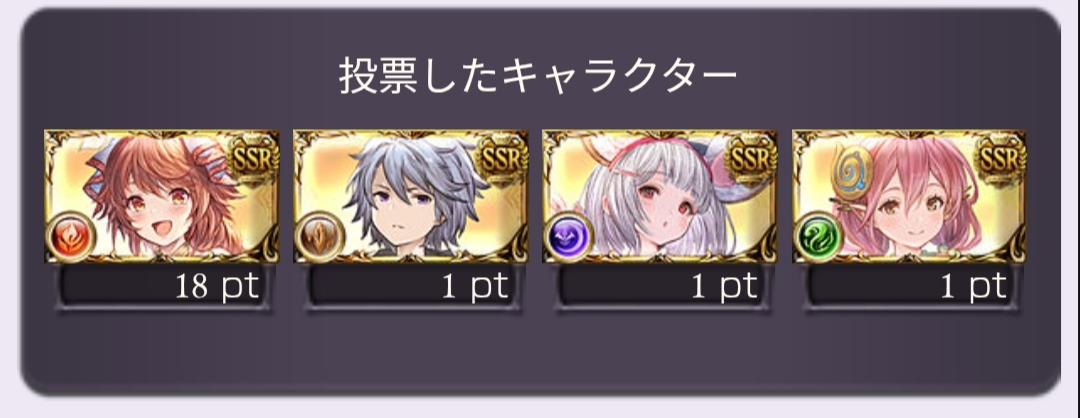1080x418 pixels.
Task: Click the 1 pt label under earth character
Action: (476, 288)
